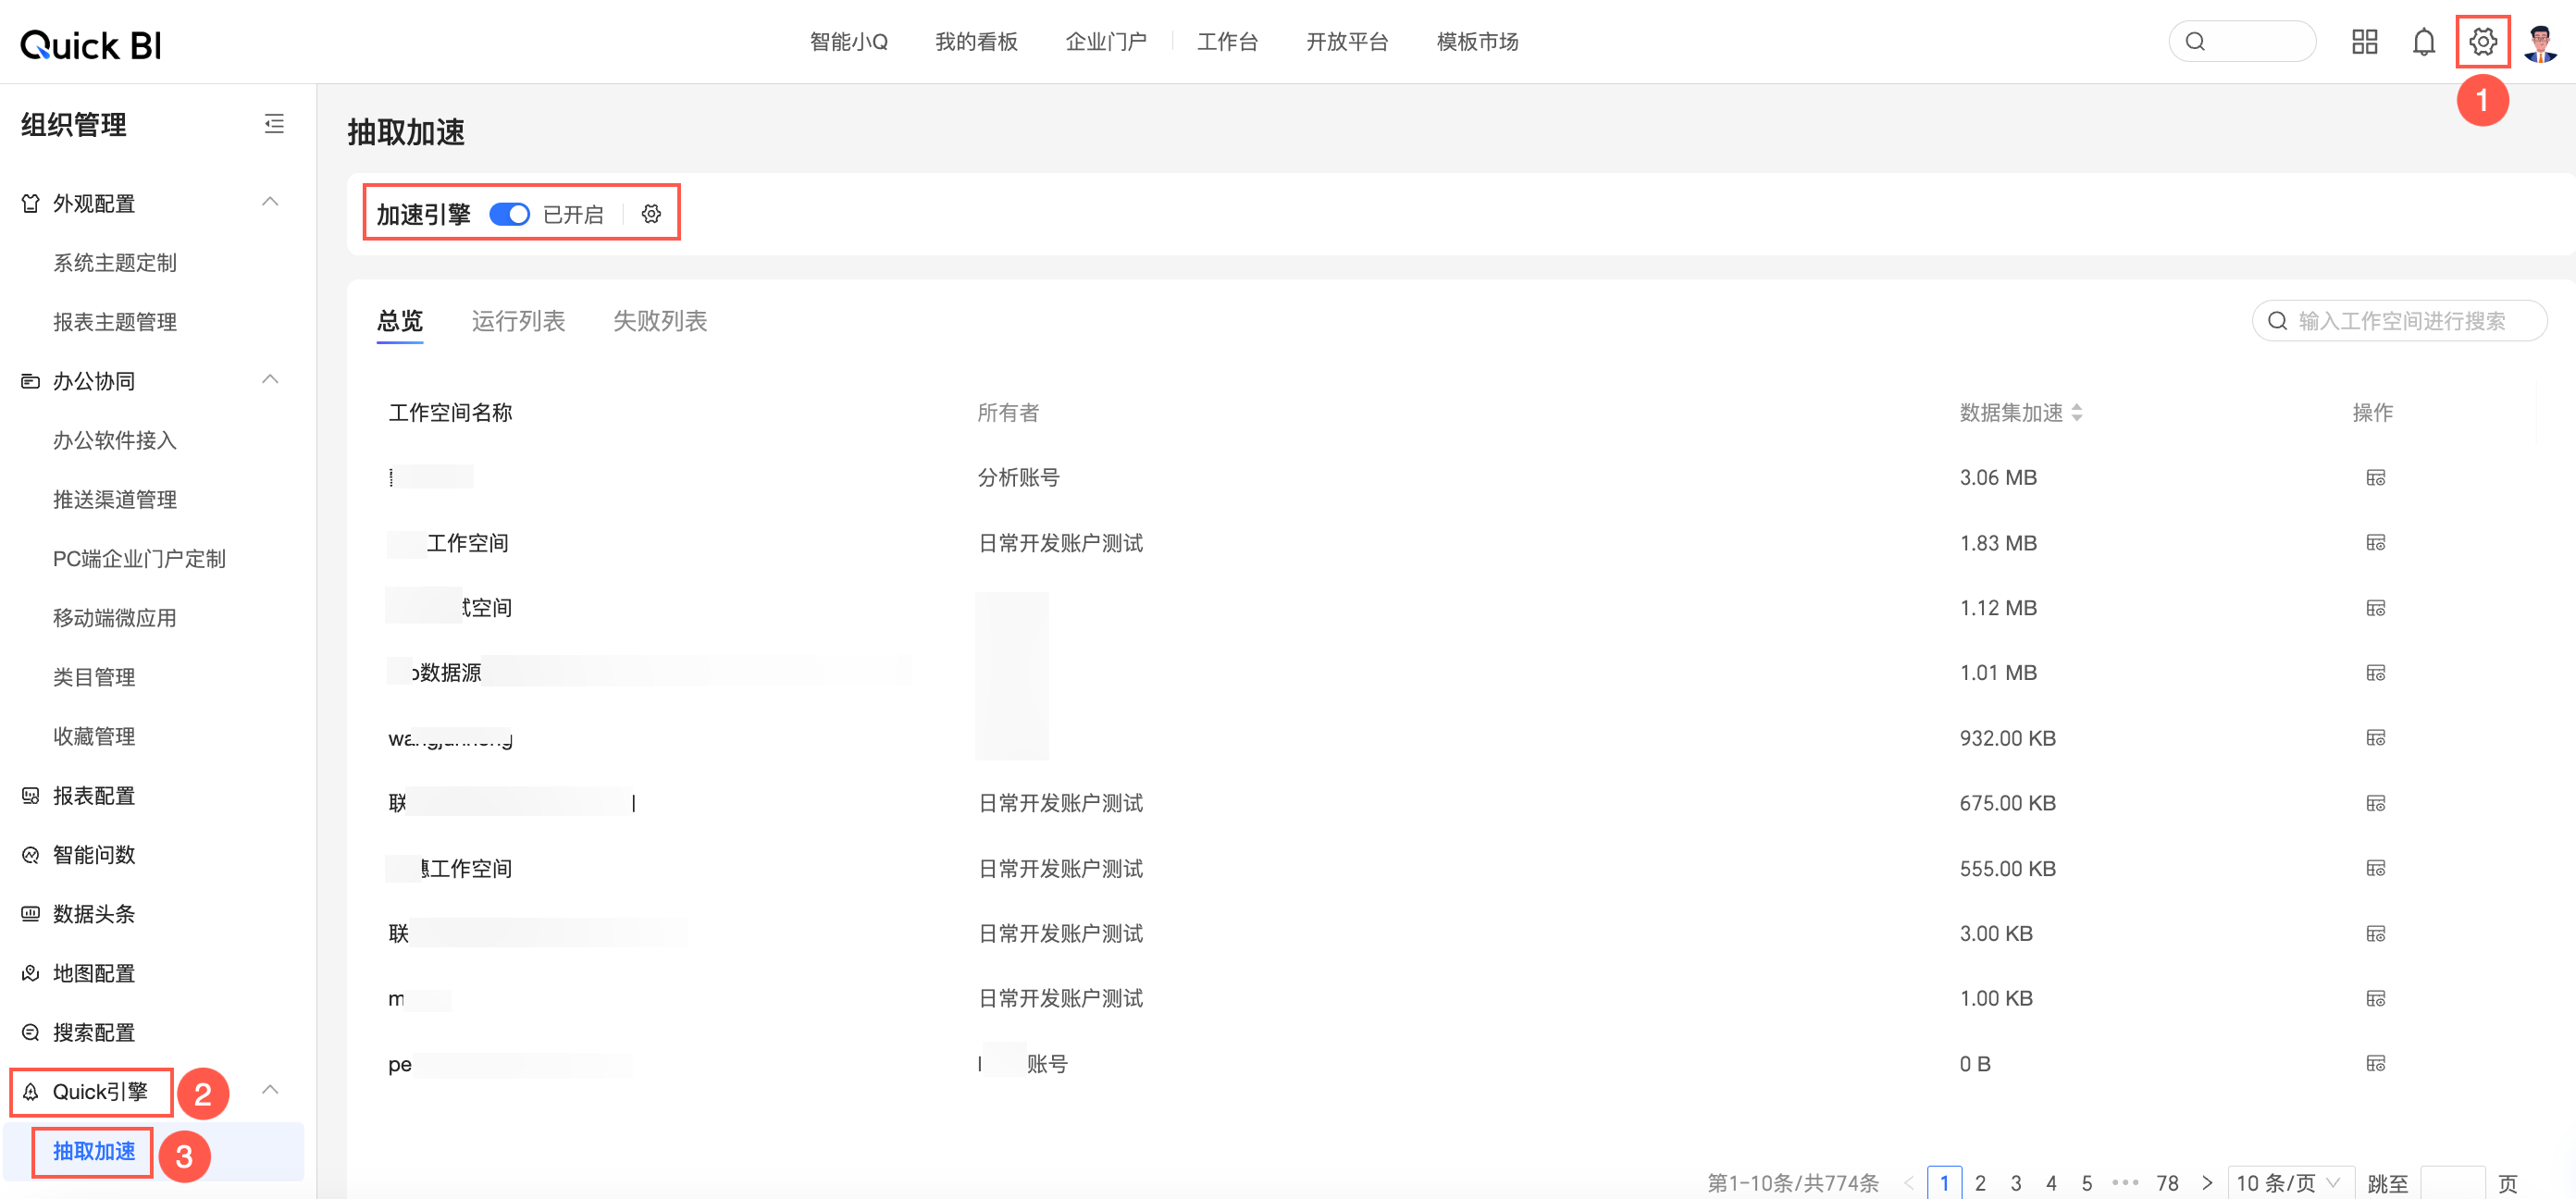Open 智能小Q in top navigation
The width and height of the screenshot is (2576, 1199).
849,42
